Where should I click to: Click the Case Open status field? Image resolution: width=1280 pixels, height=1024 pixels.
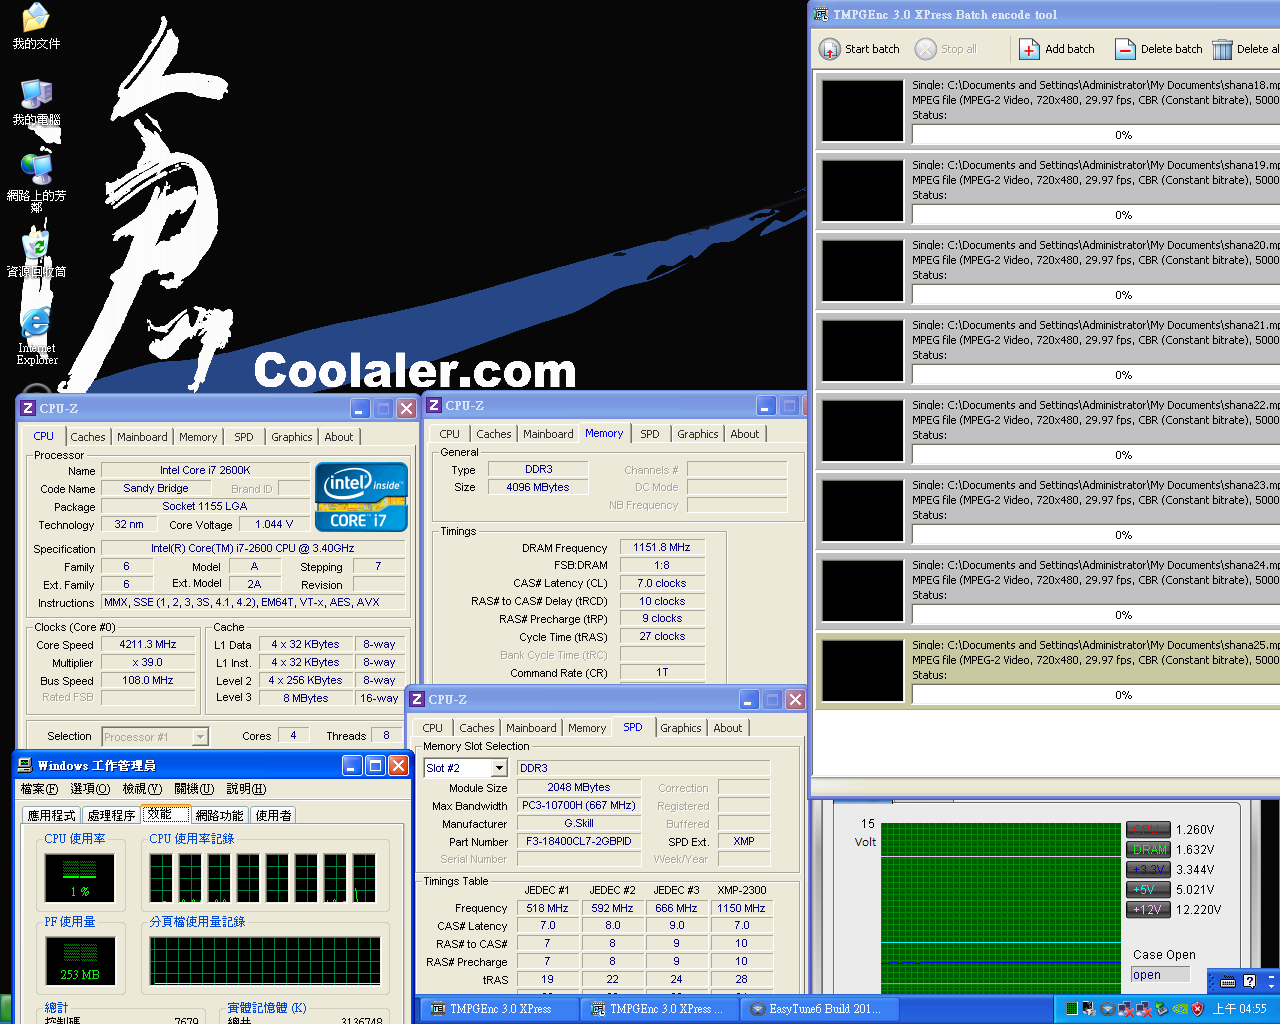coord(1160,975)
